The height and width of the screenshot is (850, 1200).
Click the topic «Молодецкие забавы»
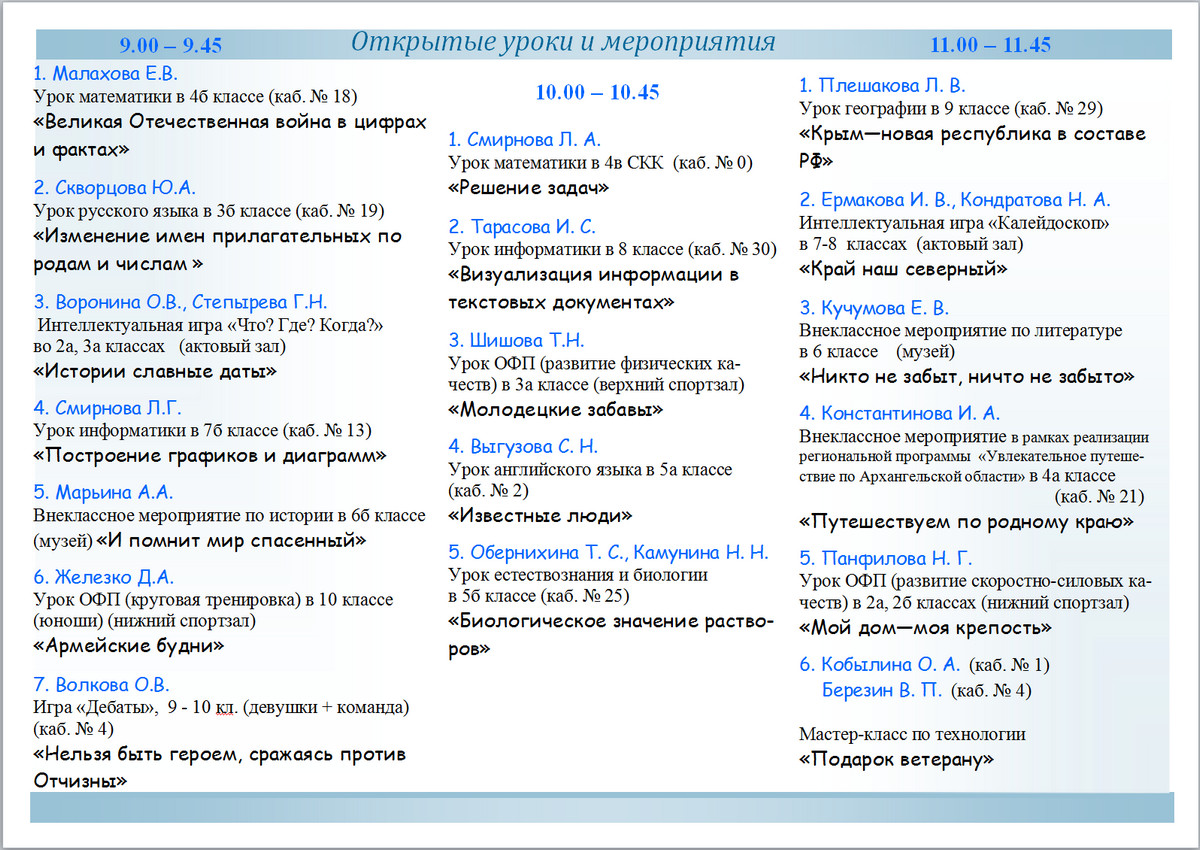pos(556,409)
